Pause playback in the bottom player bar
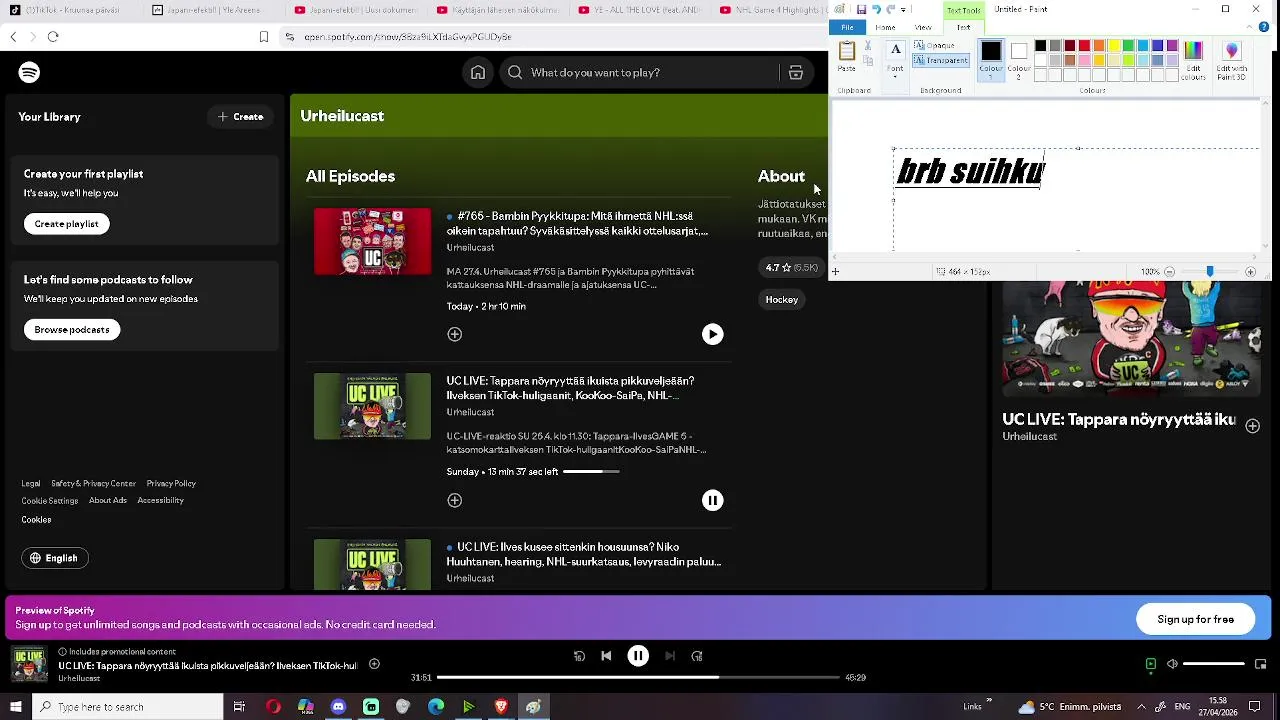Screen dimensions: 1280x720 pyautogui.click(x=638, y=656)
